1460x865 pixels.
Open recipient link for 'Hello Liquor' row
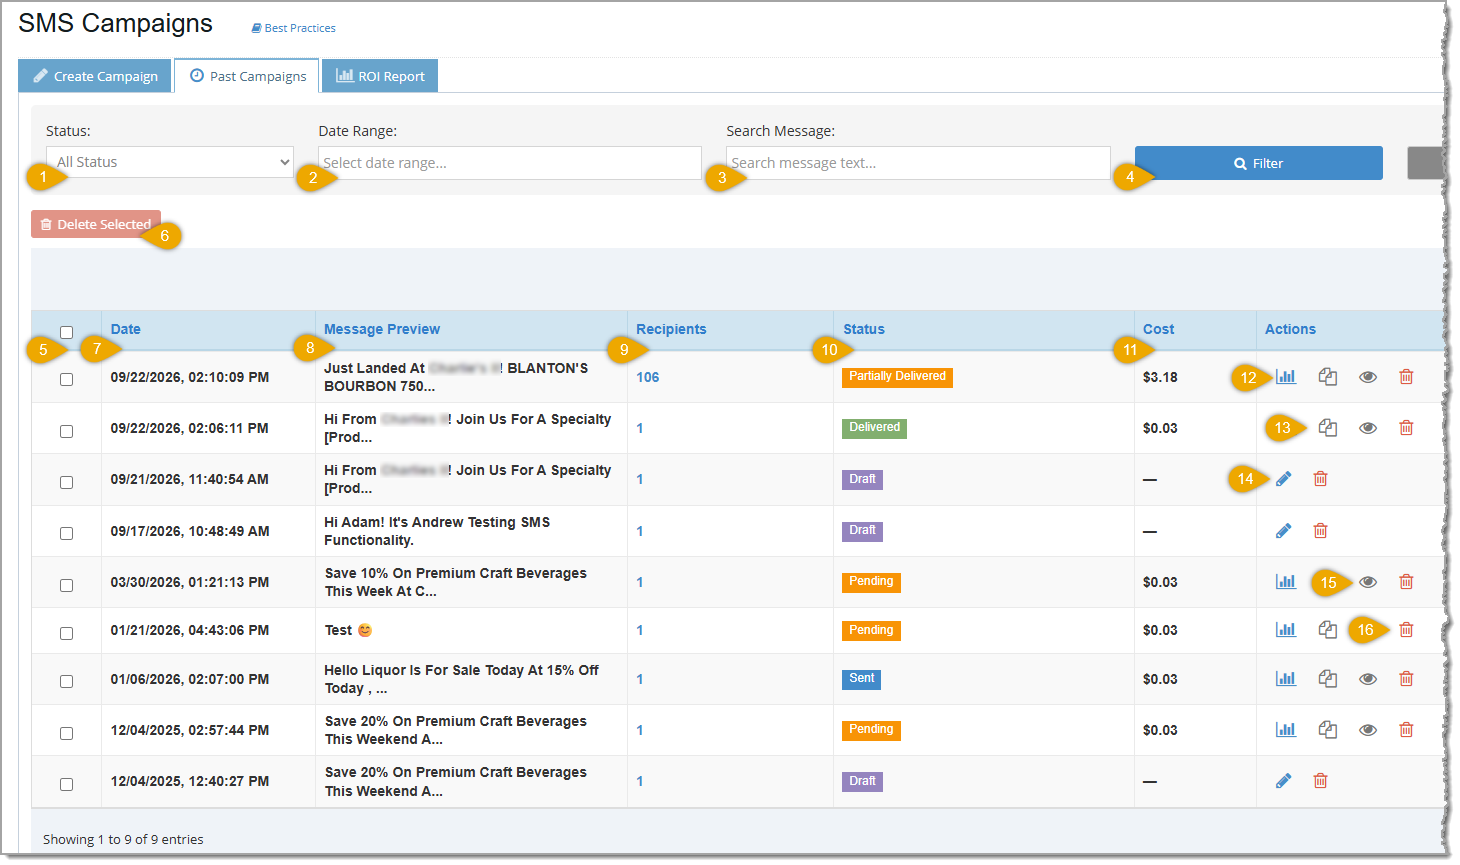[640, 679]
